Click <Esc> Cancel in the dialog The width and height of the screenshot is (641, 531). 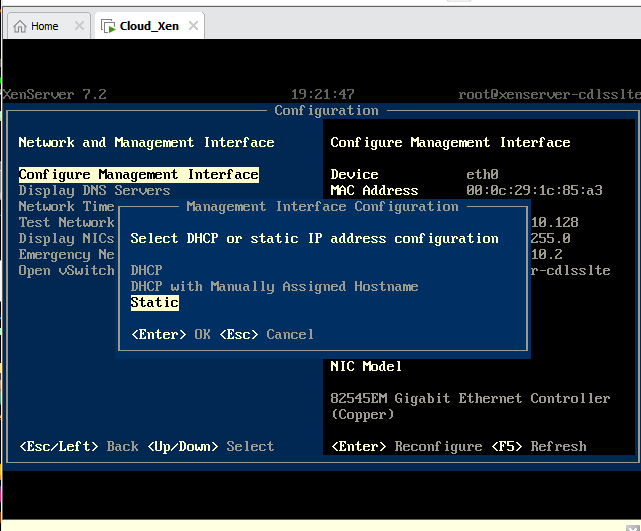(x=267, y=334)
